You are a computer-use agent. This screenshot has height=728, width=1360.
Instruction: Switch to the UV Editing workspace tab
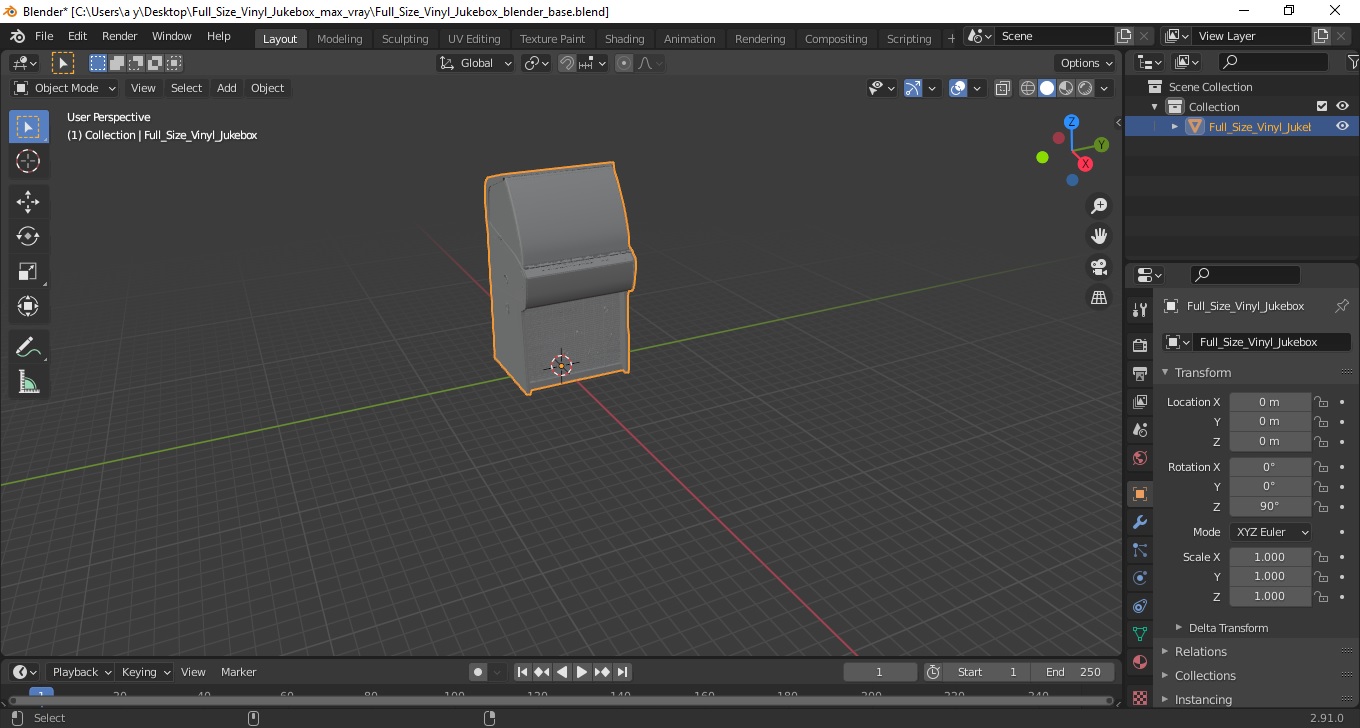pyautogui.click(x=474, y=39)
